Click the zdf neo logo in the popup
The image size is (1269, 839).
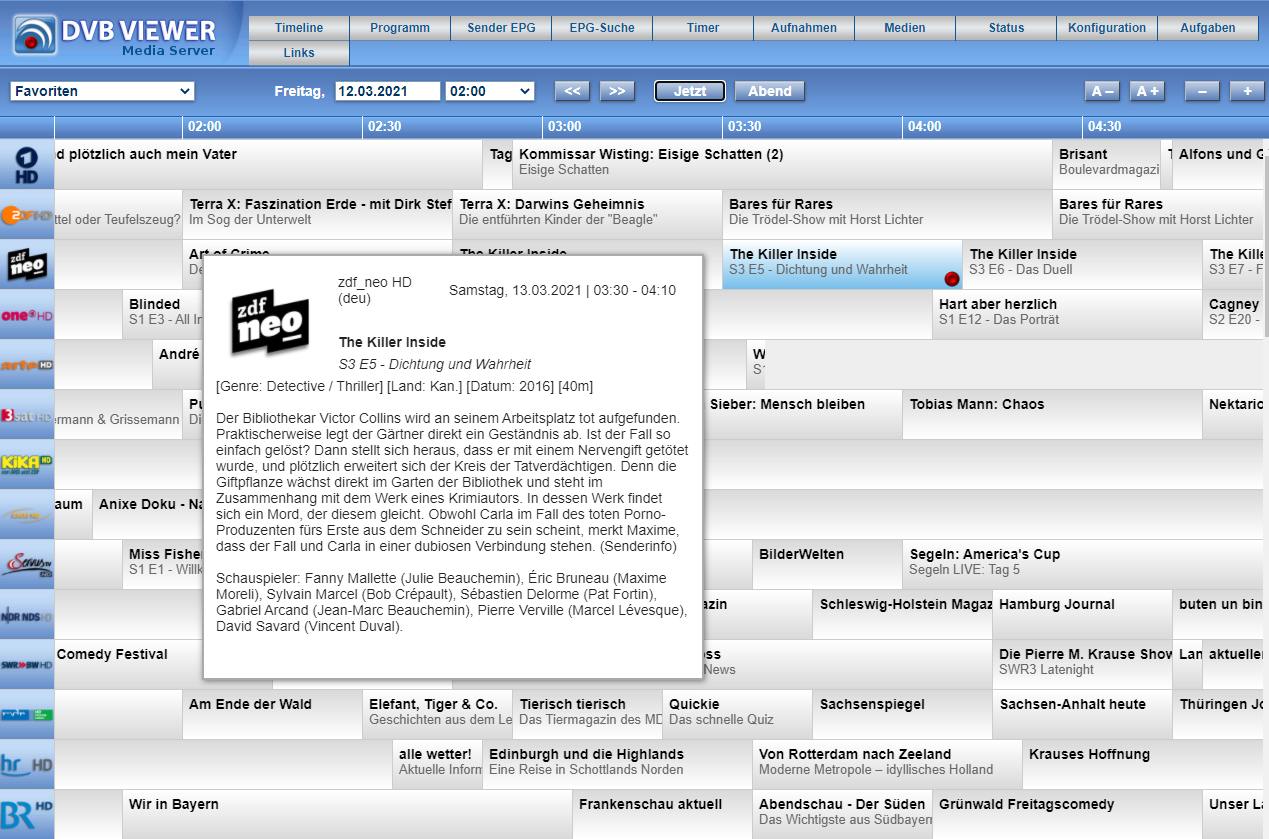[x=270, y=321]
